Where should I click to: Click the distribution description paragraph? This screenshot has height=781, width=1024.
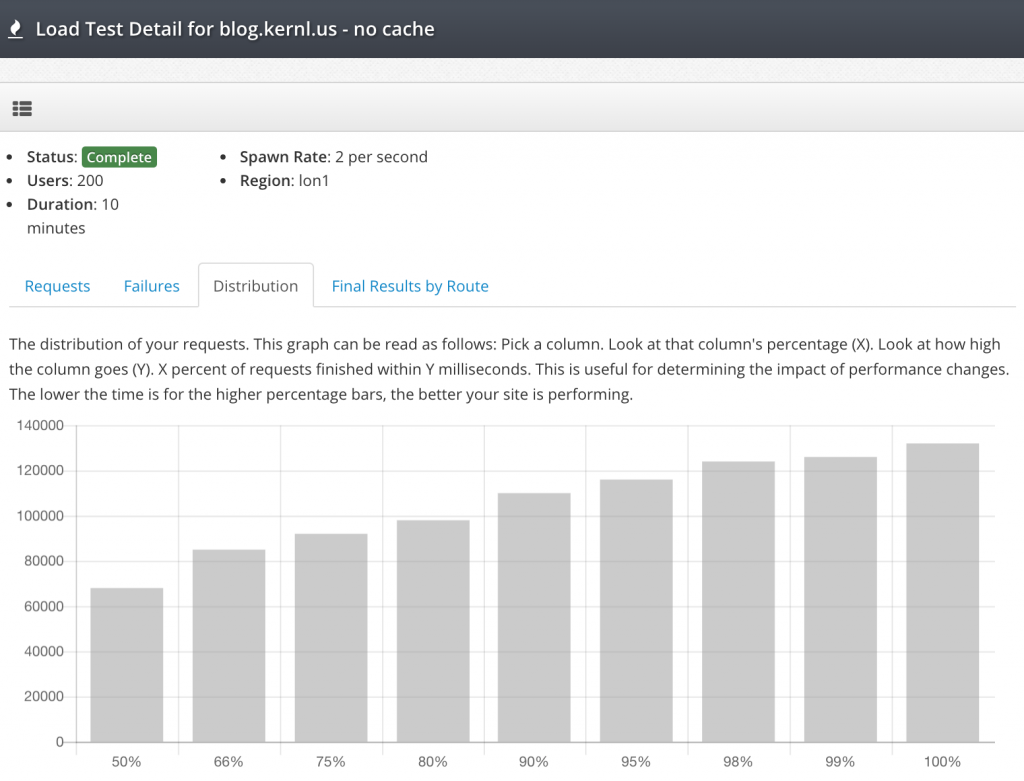tap(509, 369)
